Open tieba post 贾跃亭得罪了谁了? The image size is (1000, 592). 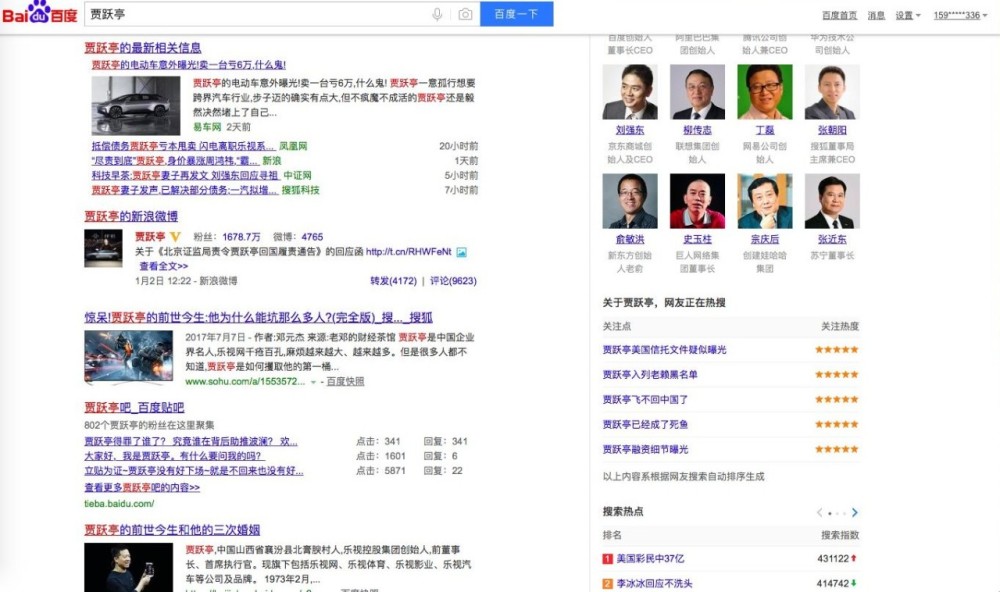coord(191,441)
